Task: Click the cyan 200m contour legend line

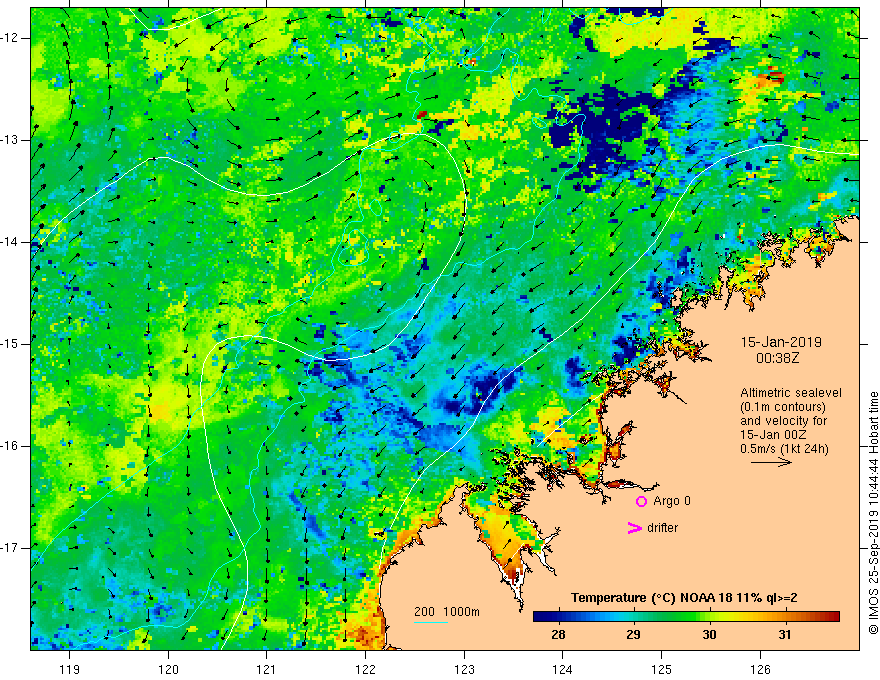Action: [x=430, y=622]
